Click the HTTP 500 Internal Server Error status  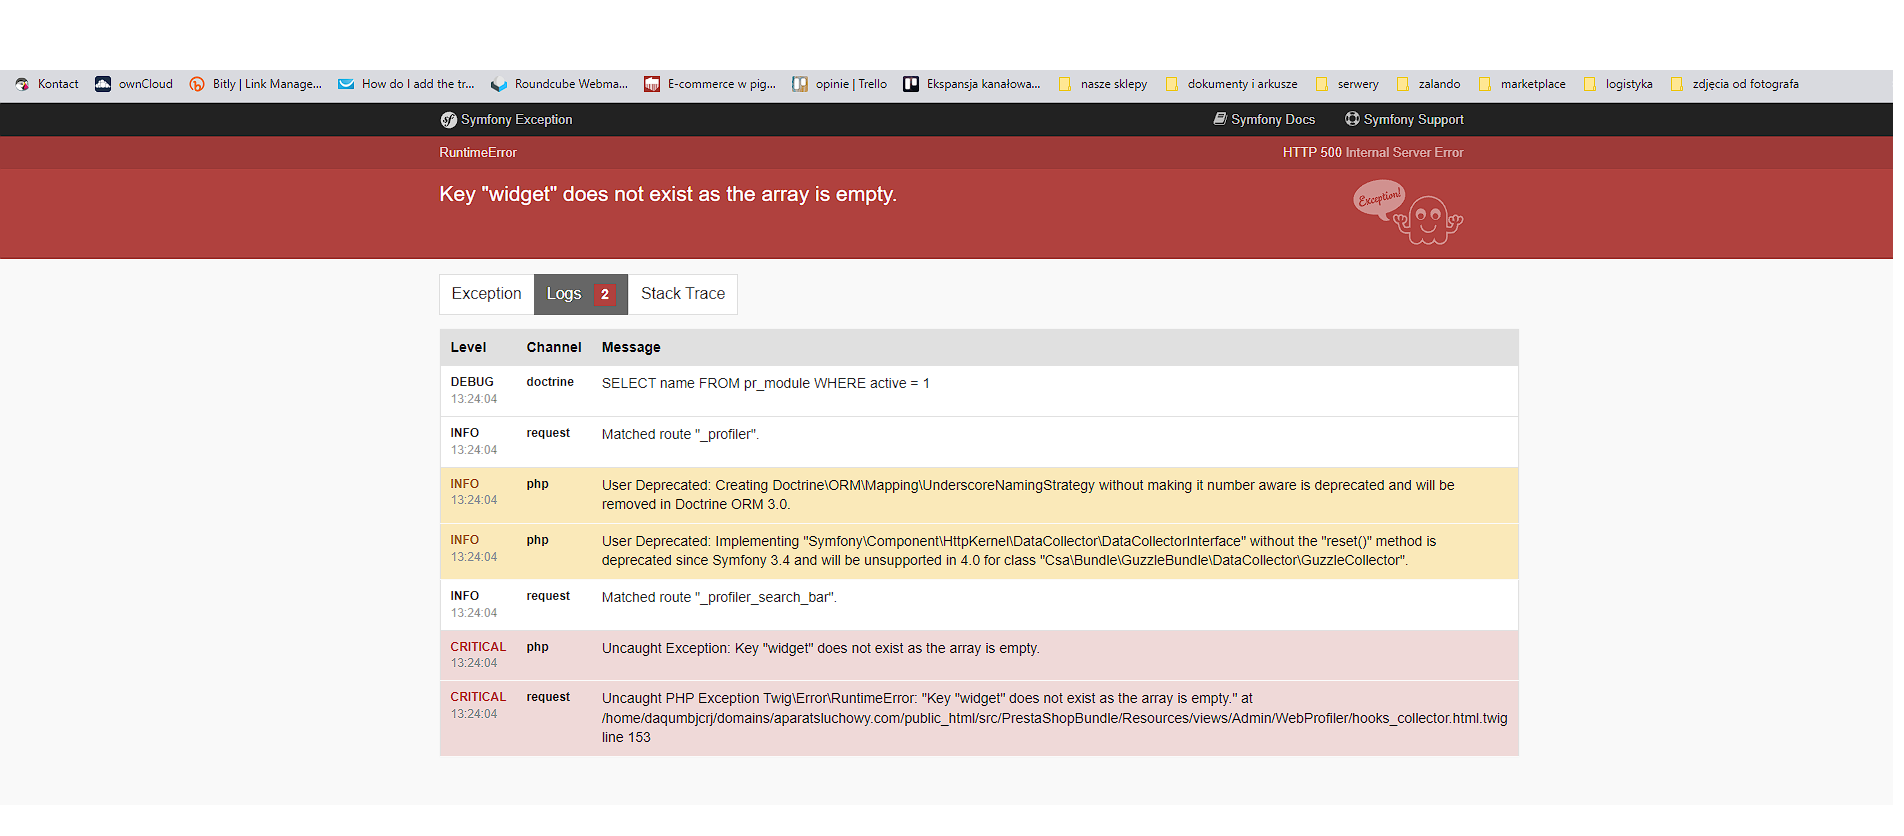point(1373,153)
